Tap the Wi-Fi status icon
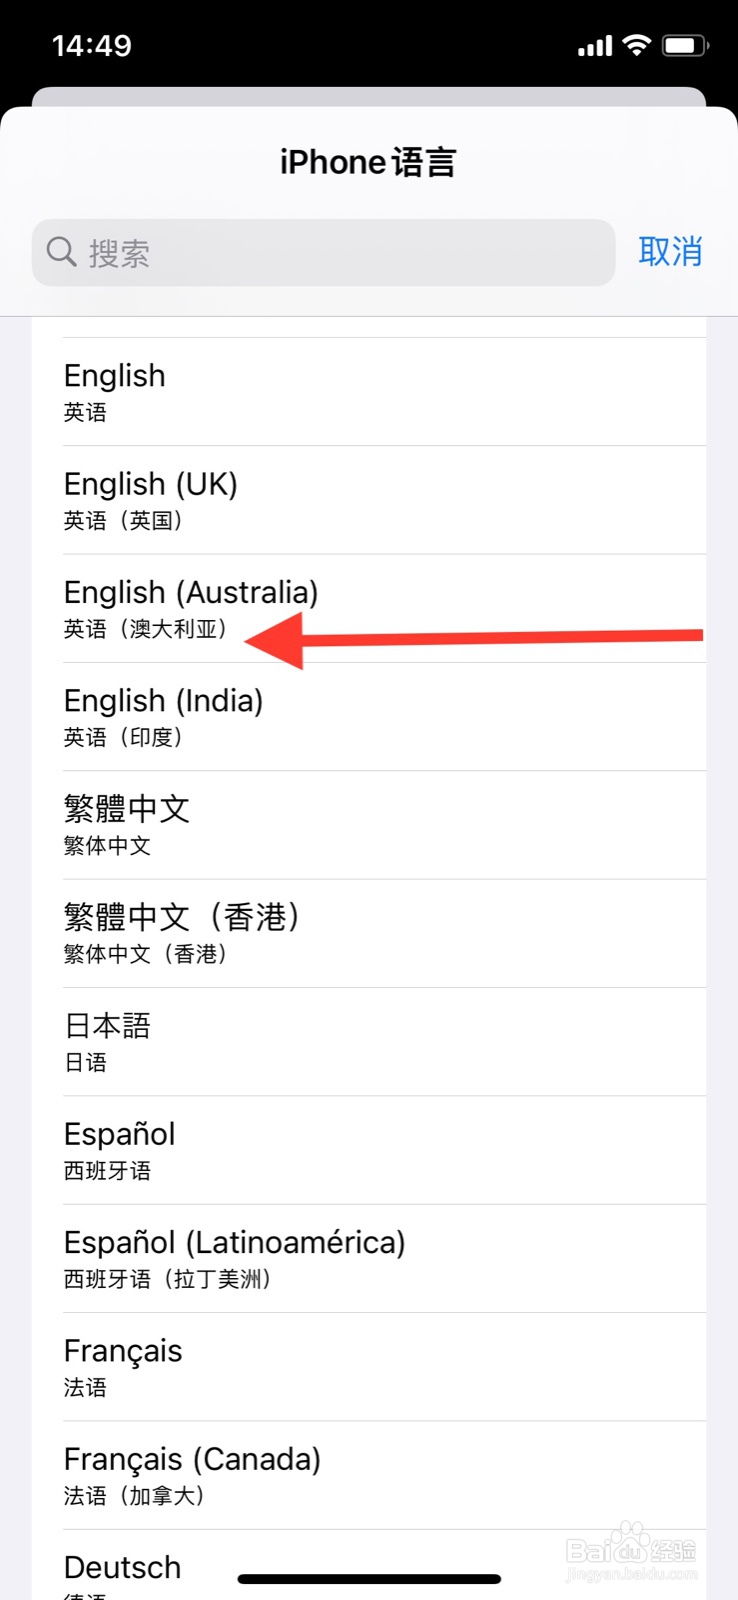The width and height of the screenshot is (738, 1600). 636,45
